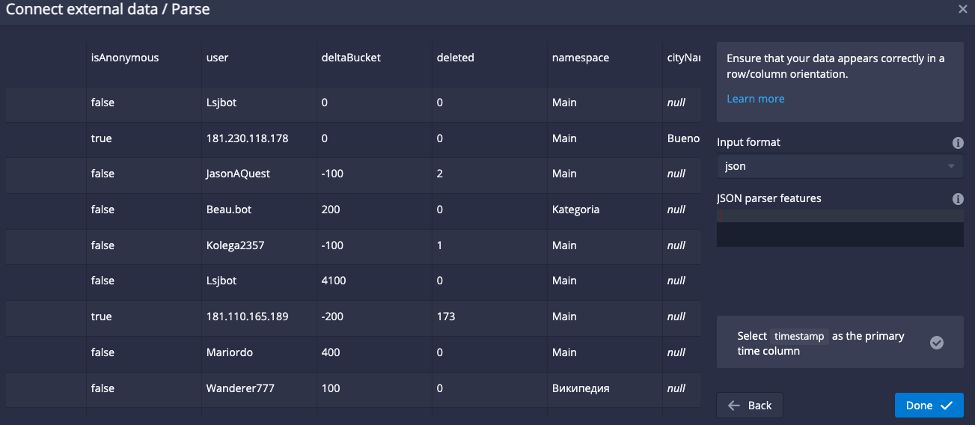The width and height of the screenshot is (977, 427).
Task: Go Back to the previous step
Action: (750, 405)
